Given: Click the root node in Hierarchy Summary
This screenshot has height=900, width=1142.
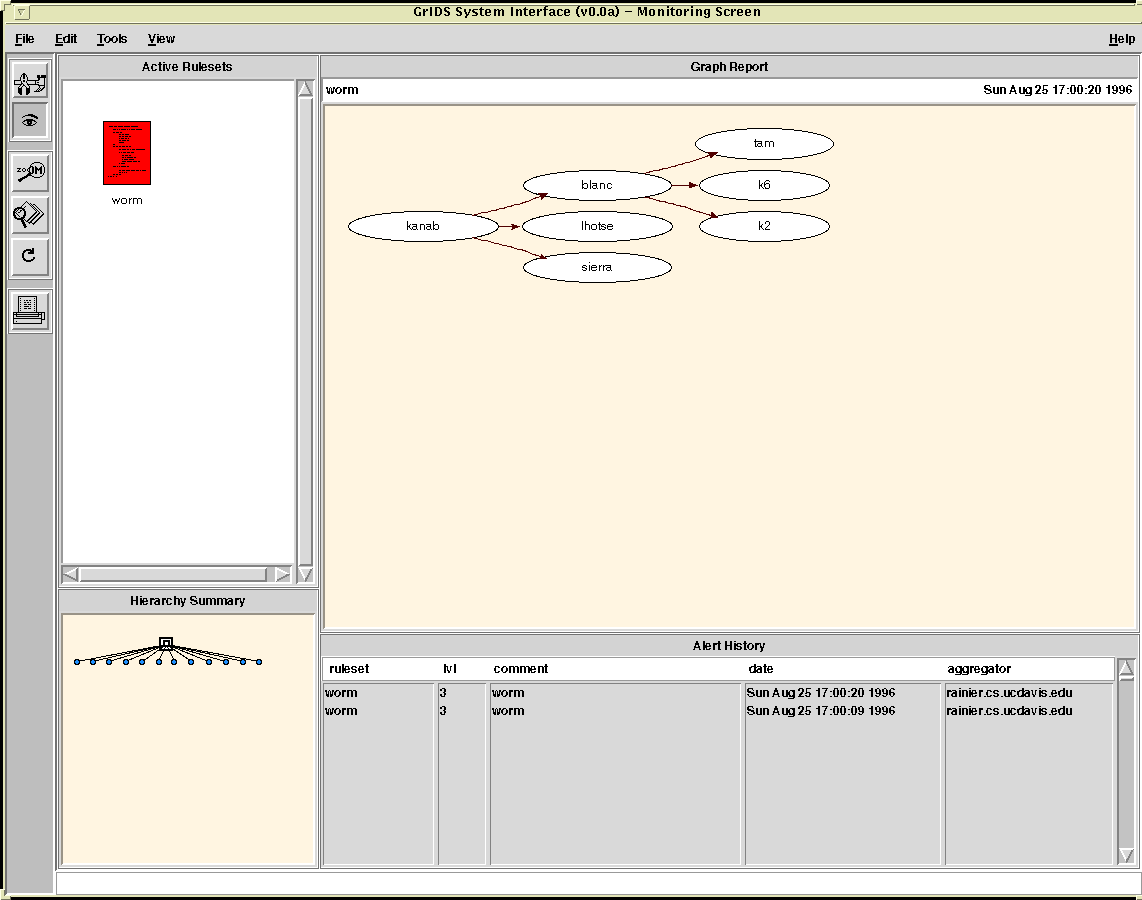Looking at the screenshot, I should (166, 643).
